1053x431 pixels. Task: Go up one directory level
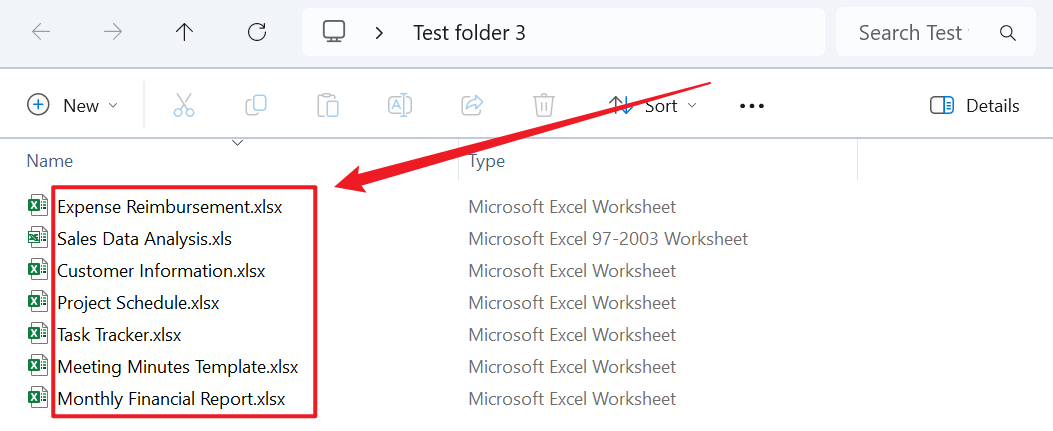tap(184, 32)
